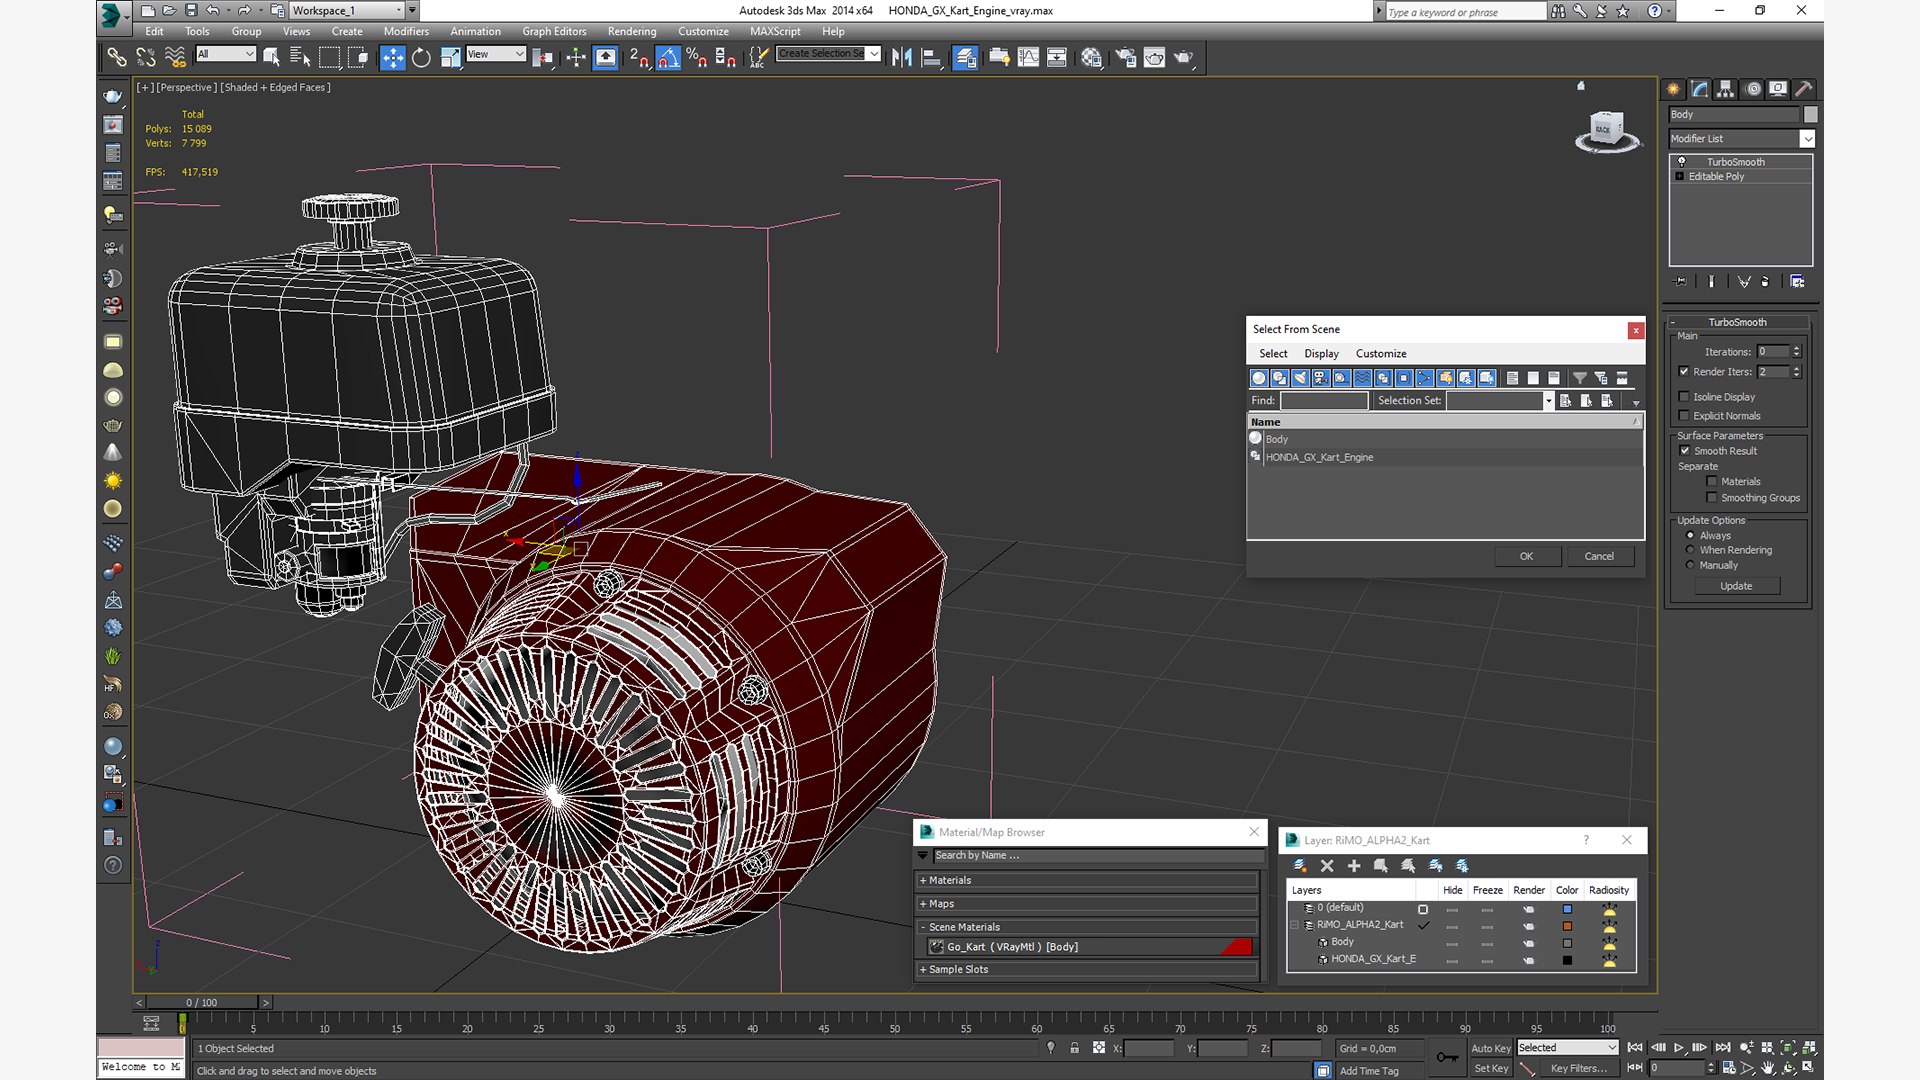Viewport: 1920px width, 1080px height.
Task: Click the Mirror tool icon
Action: (901, 58)
